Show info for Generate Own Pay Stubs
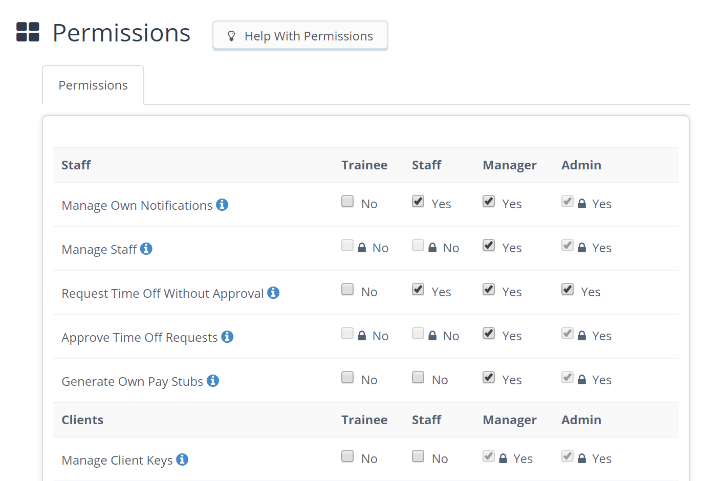 click(x=213, y=381)
